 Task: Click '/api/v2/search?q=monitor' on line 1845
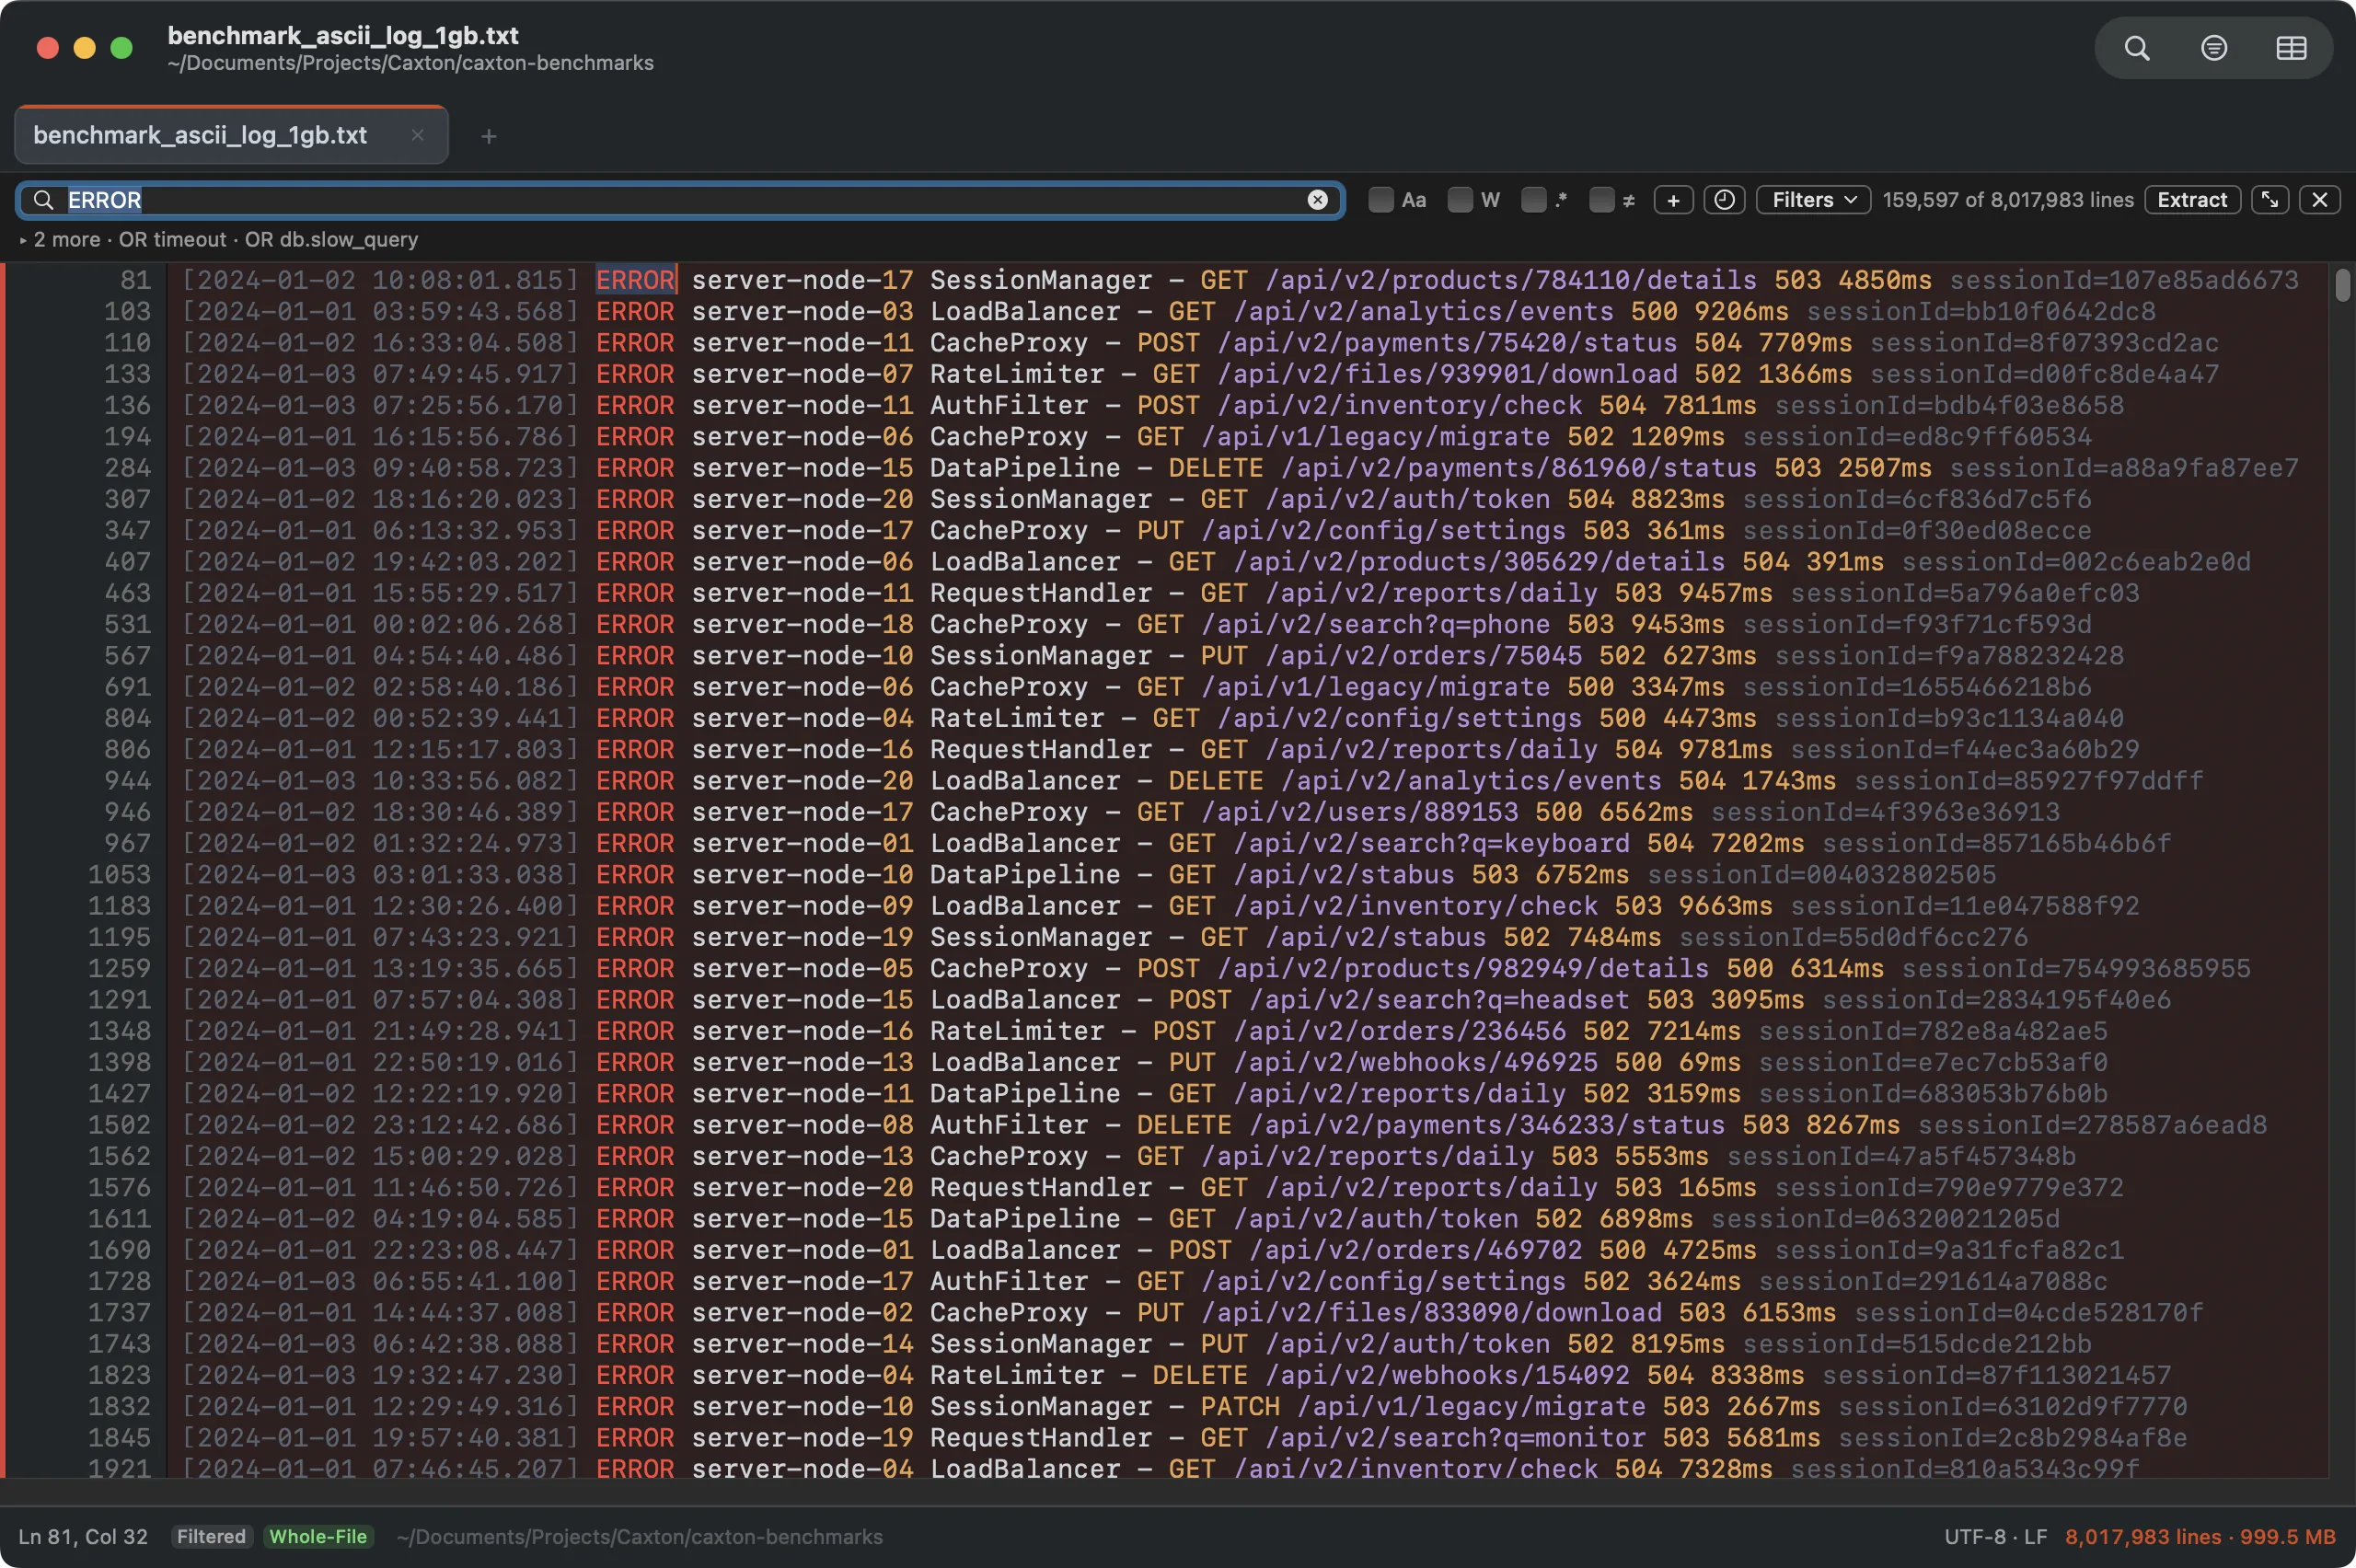click(x=1455, y=1438)
